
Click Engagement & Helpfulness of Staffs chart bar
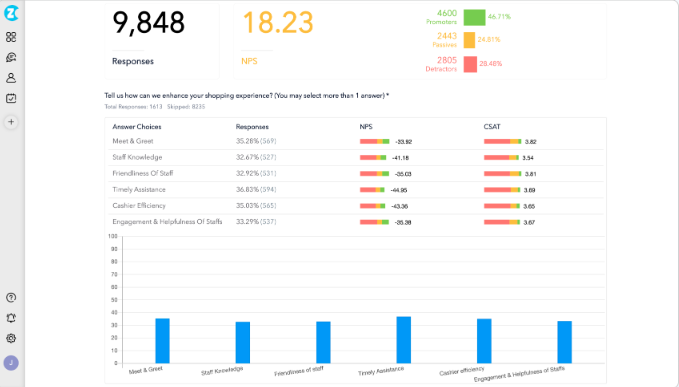[x=565, y=342]
